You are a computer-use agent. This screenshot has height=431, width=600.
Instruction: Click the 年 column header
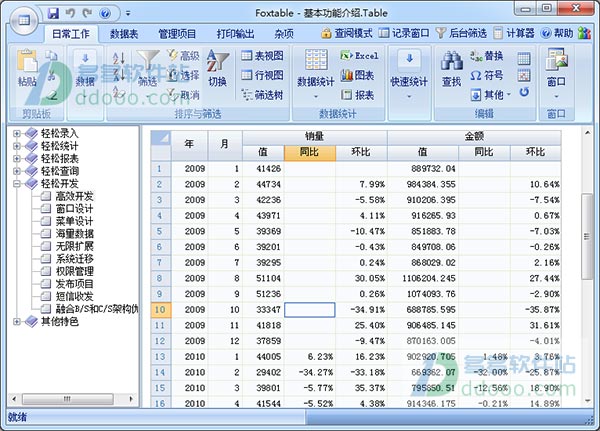click(x=189, y=145)
